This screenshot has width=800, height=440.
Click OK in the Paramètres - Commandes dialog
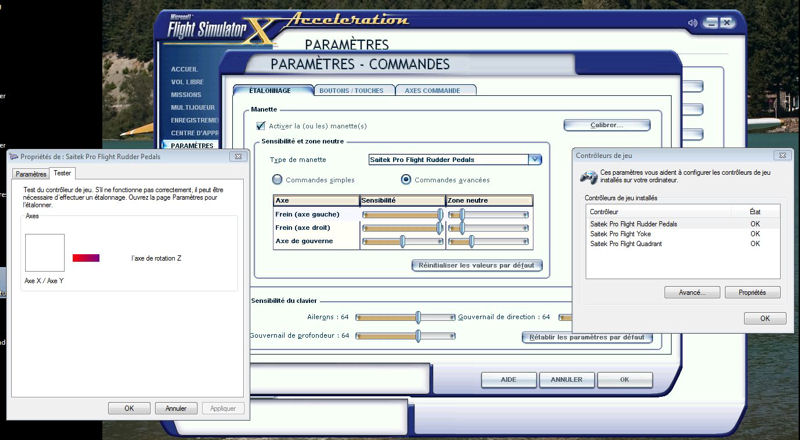(625, 380)
